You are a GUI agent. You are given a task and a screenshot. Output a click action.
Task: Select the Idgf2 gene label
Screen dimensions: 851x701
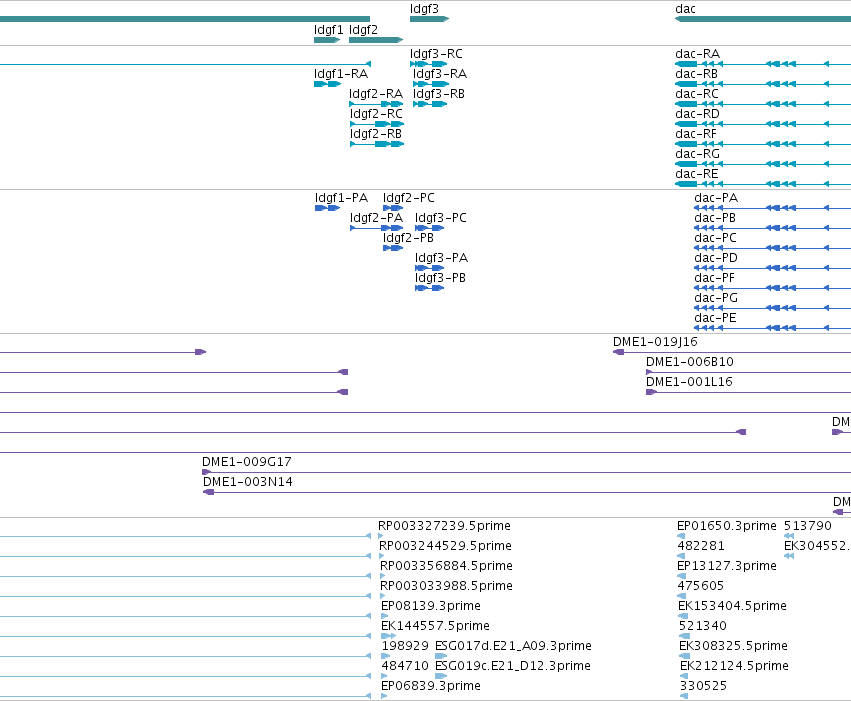363,30
